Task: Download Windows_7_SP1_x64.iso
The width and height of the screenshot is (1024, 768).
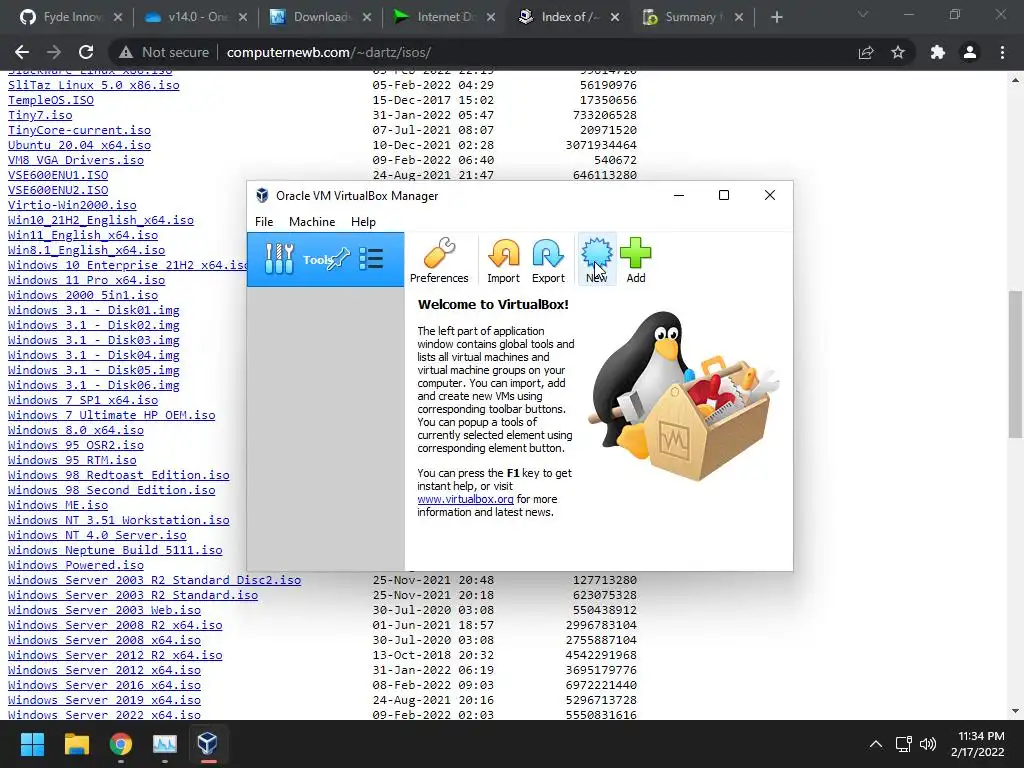Action: (x=83, y=400)
